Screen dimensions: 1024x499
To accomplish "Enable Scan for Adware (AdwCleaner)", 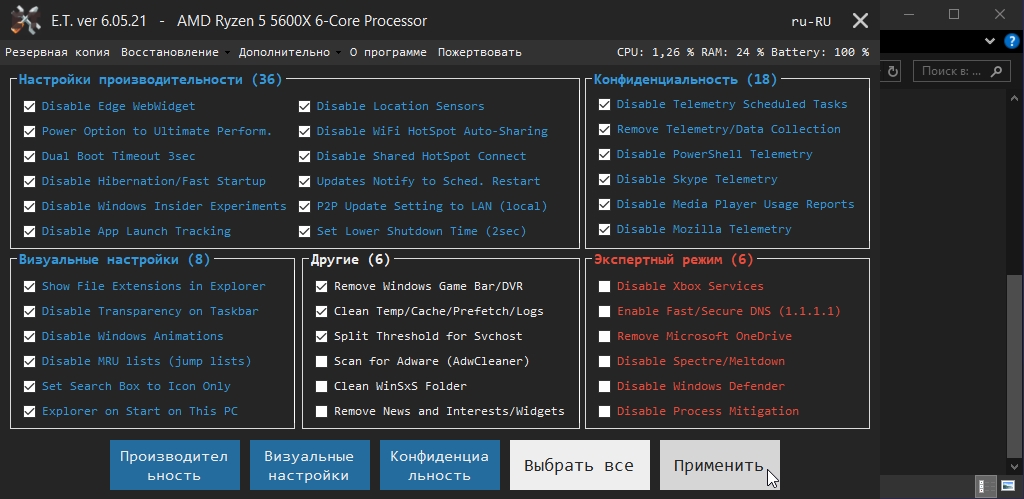I will pos(321,361).
